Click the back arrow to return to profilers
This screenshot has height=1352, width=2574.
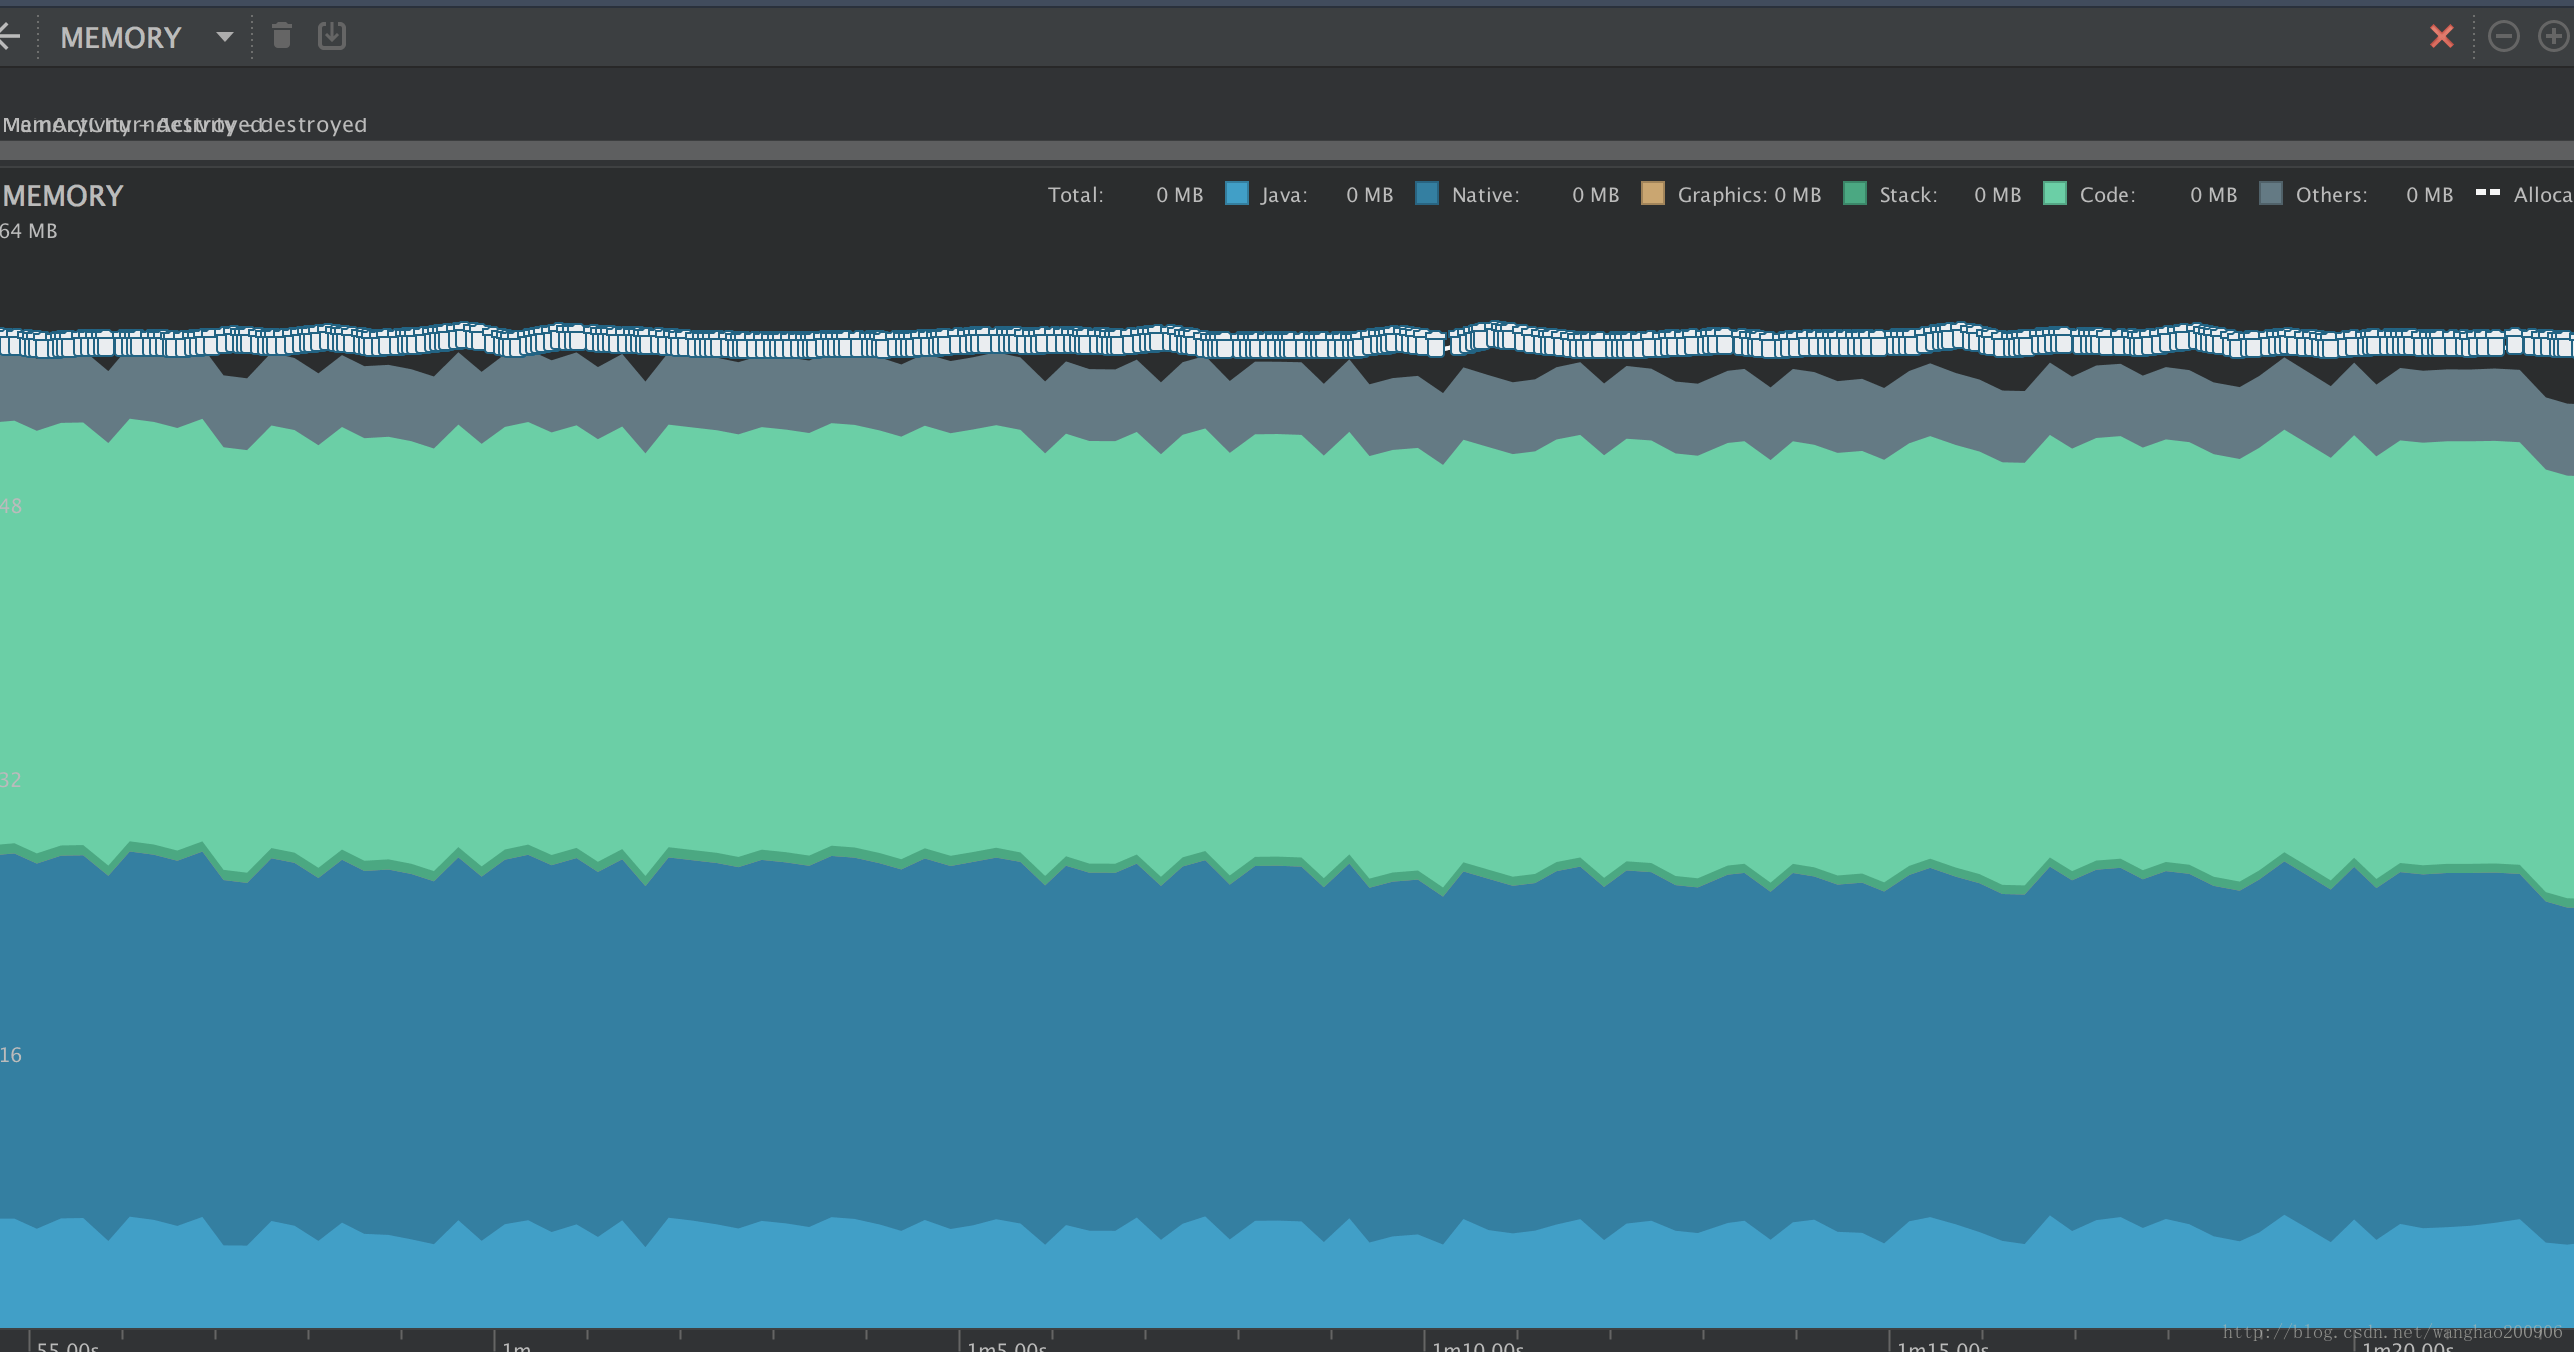(8, 38)
